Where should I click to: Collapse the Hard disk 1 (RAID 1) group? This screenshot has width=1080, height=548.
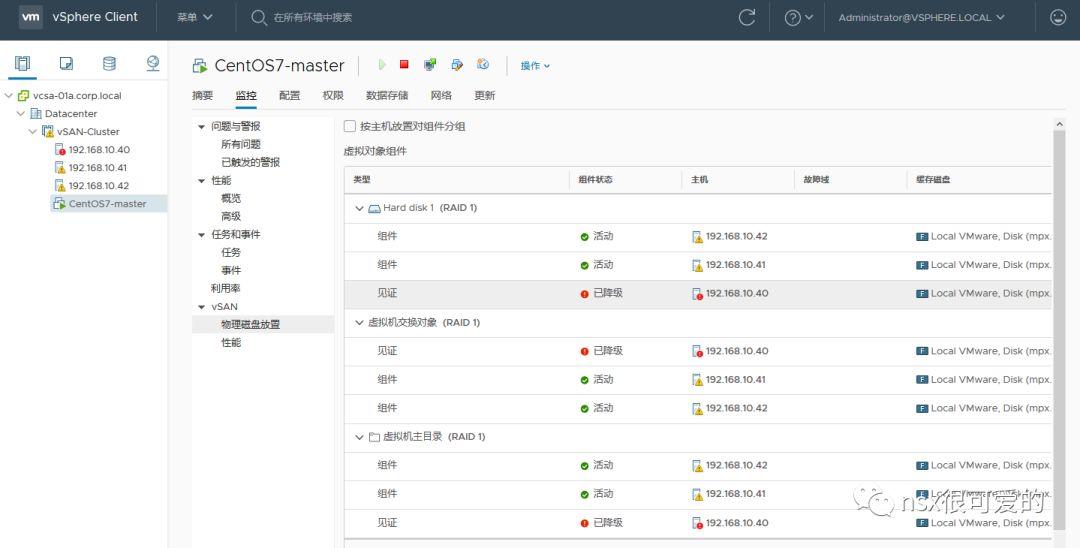coord(359,208)
